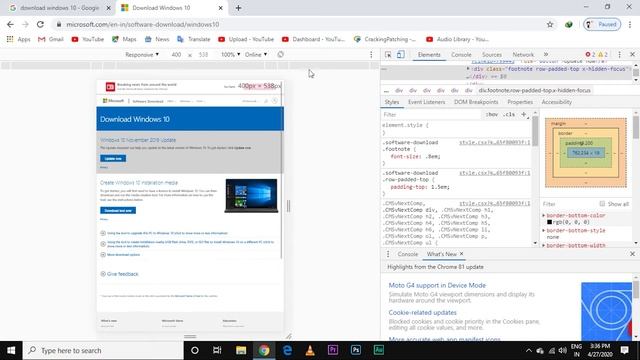
Task: Click the rotate device orientation icon
Action: pyautogui.click(x=280, y=54)
